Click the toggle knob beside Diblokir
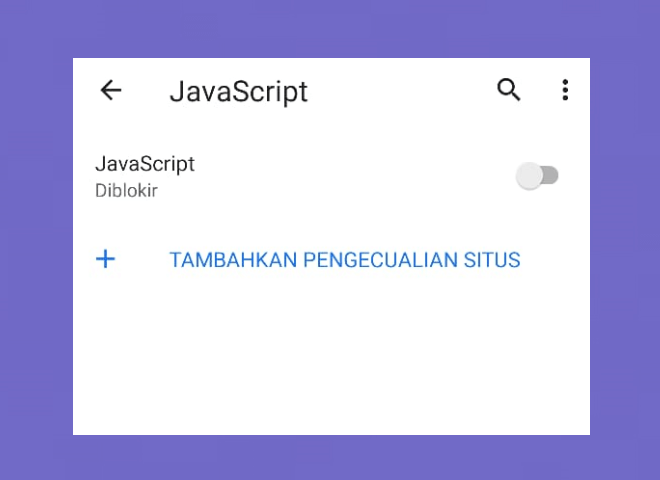 pyautogui.click(x=529, y=176)
